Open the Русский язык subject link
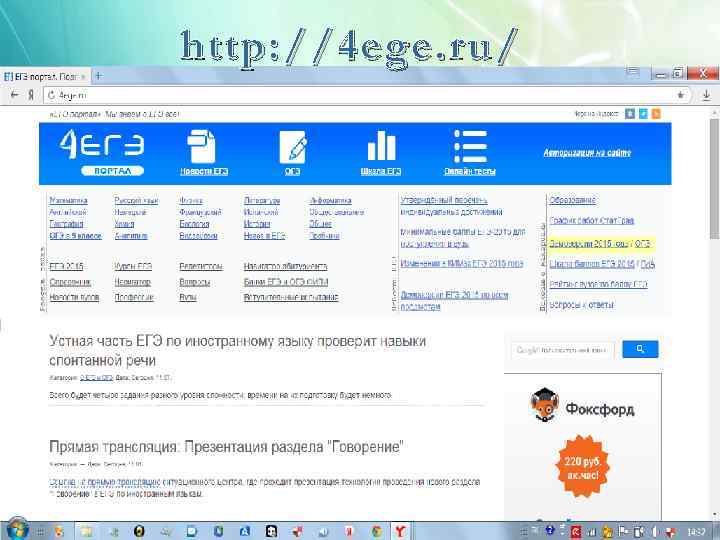 pos(136,200)
